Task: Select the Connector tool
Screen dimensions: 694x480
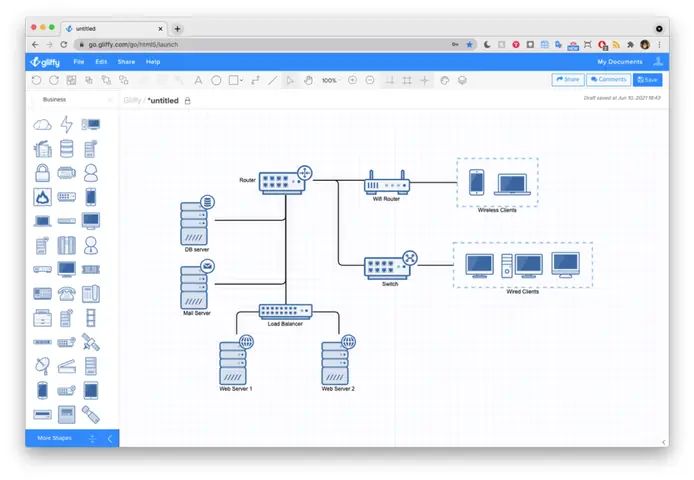Action: pos(255,80)
